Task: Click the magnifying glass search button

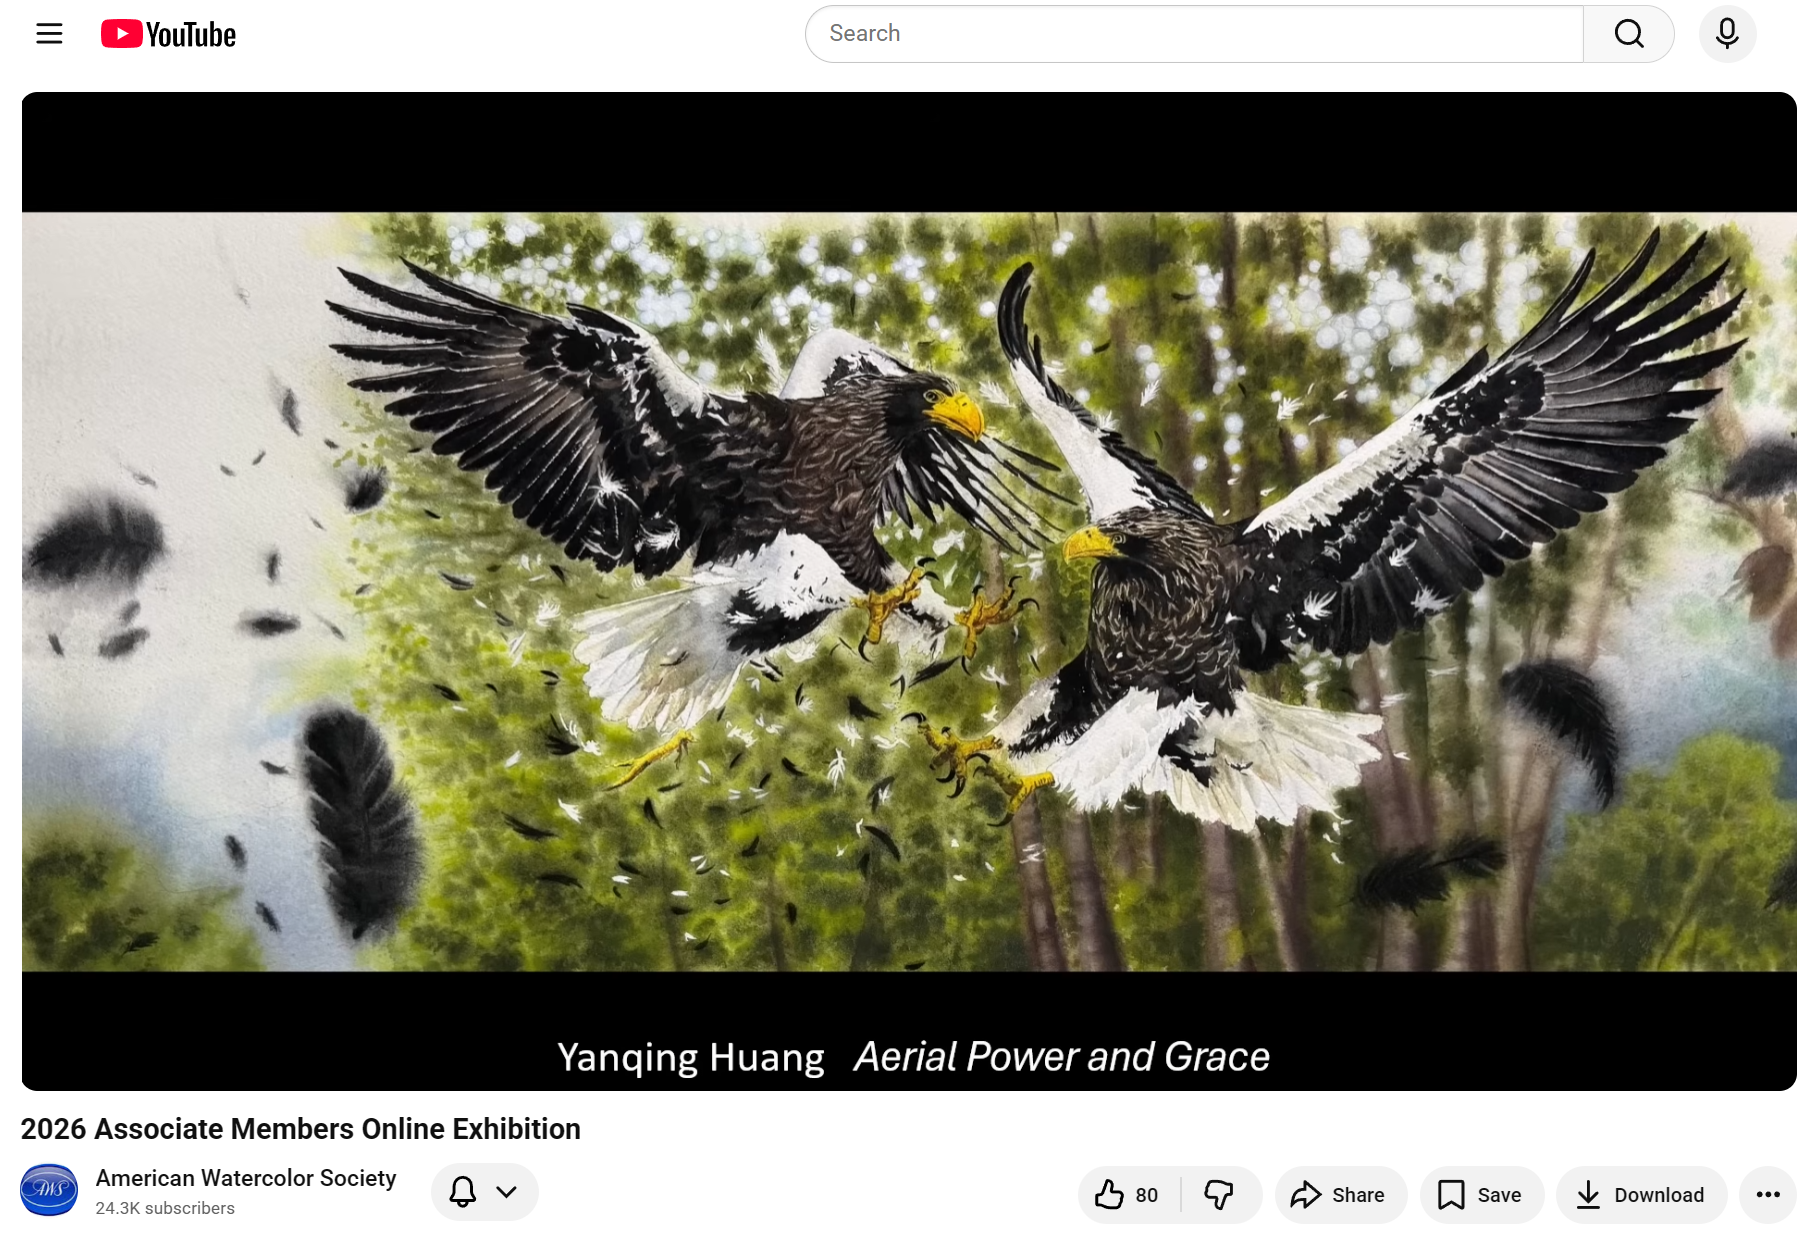Action: pos(1629,34)
